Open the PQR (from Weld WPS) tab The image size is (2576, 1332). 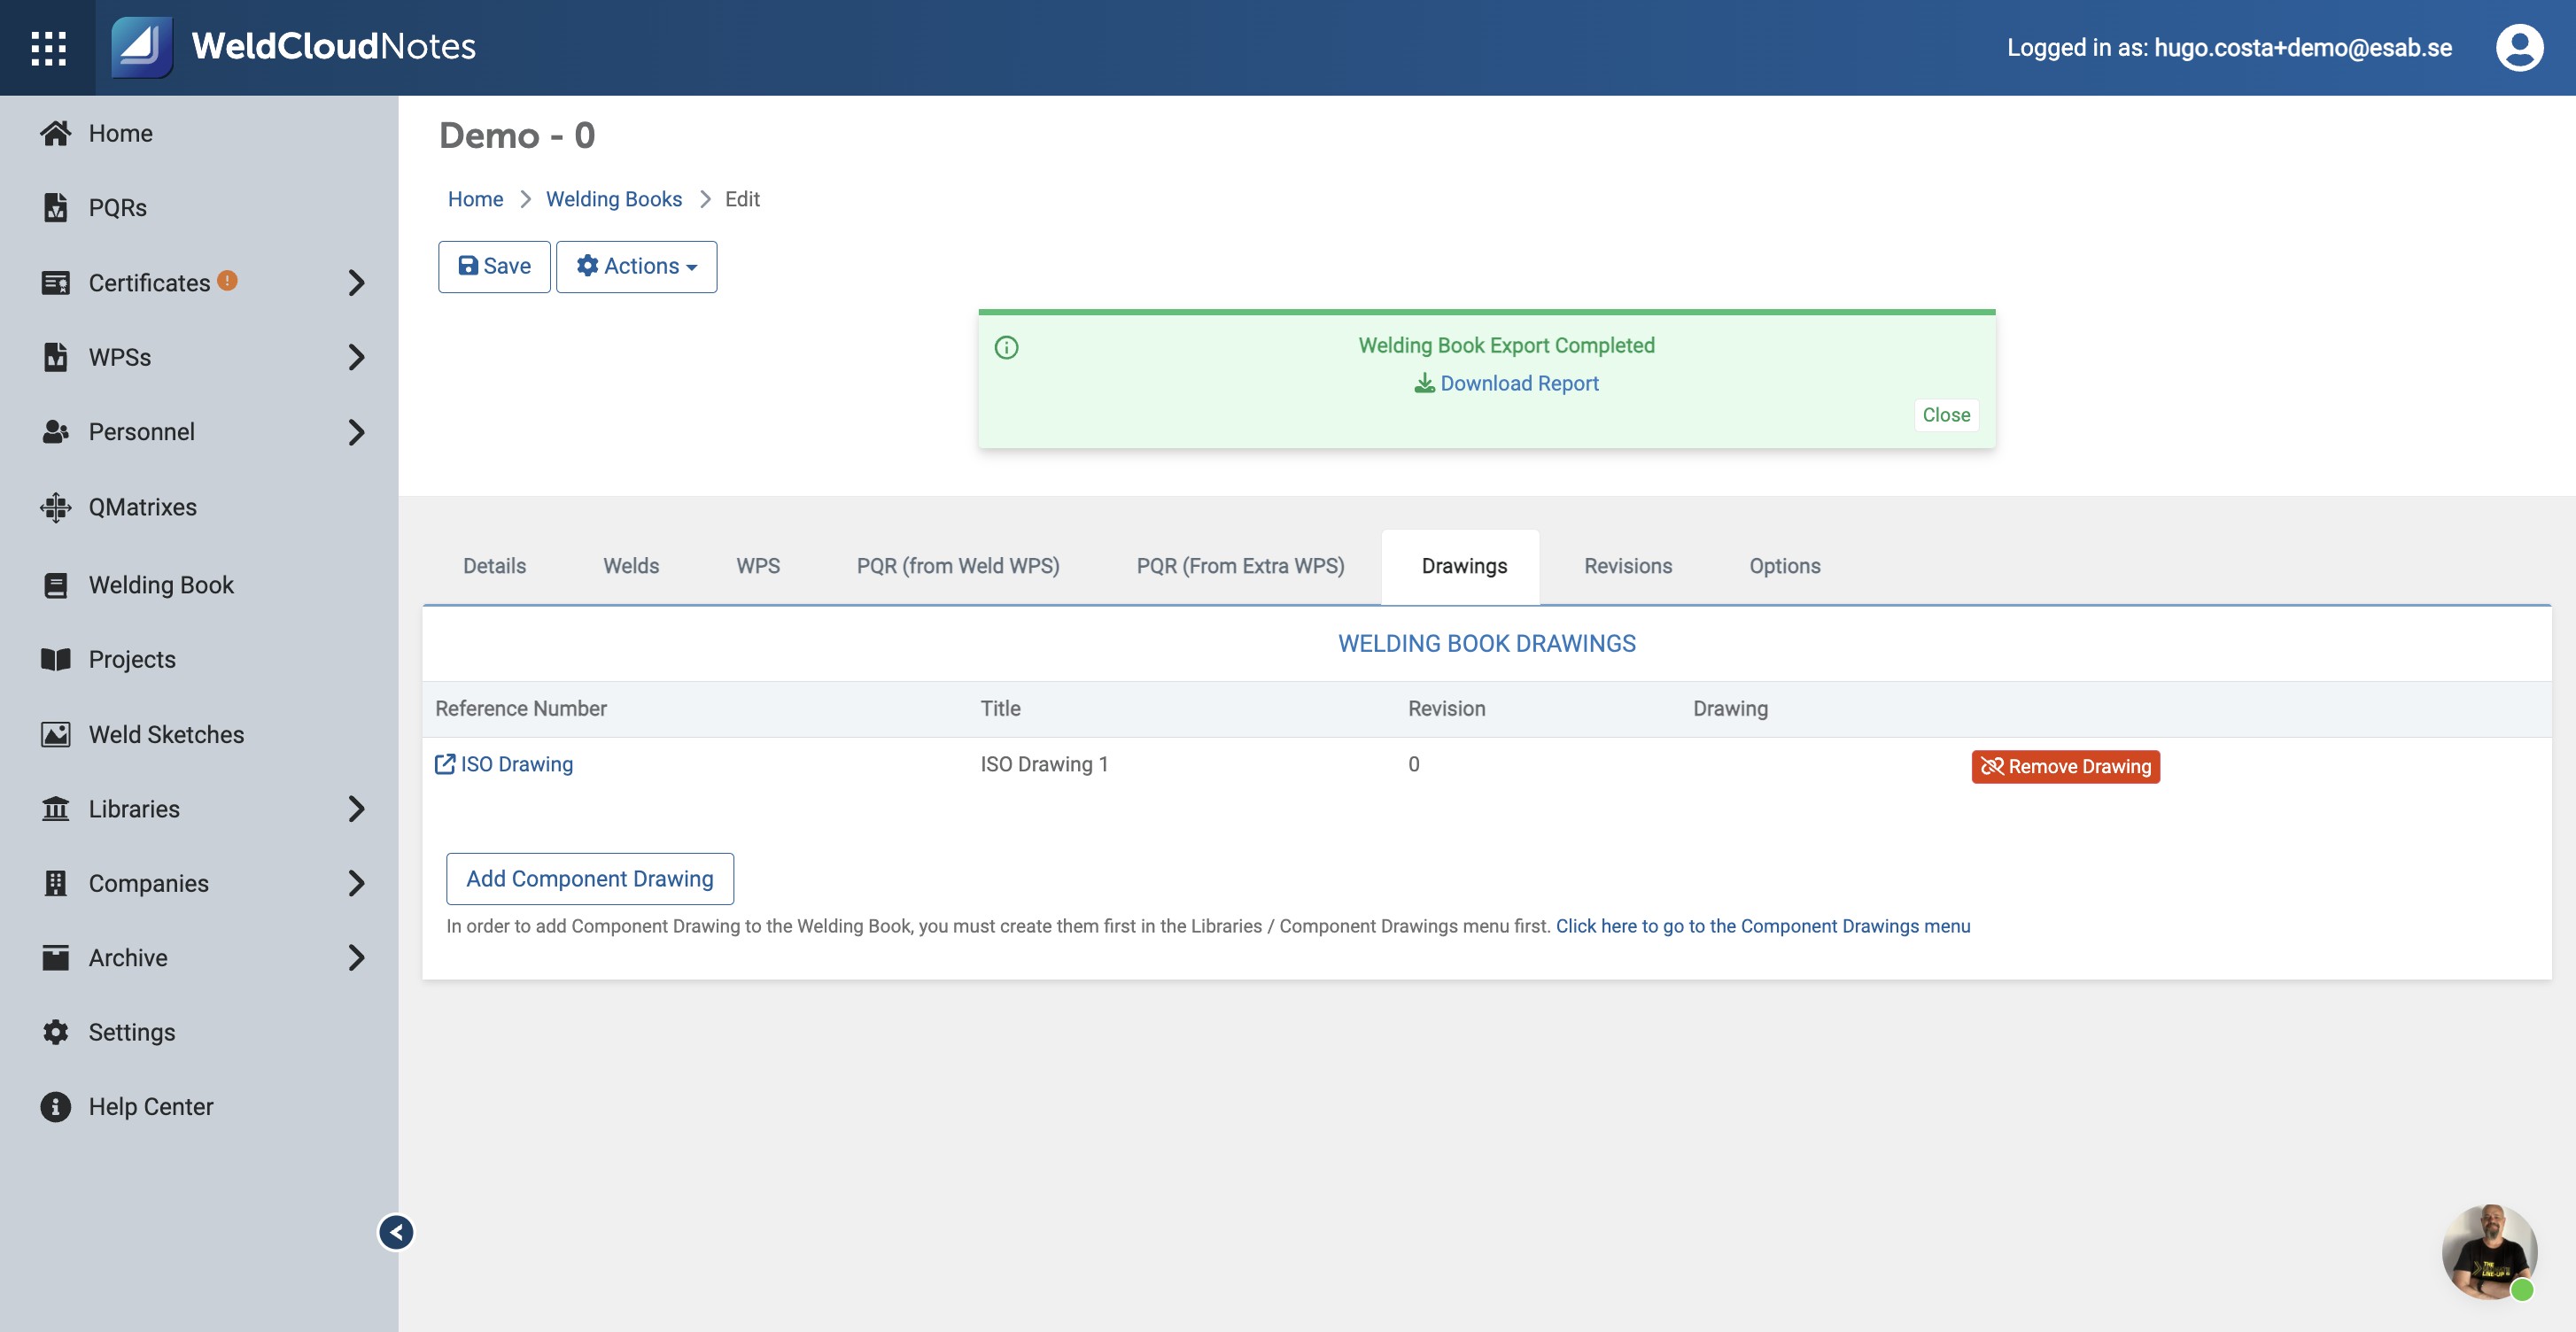click(957, 566)
